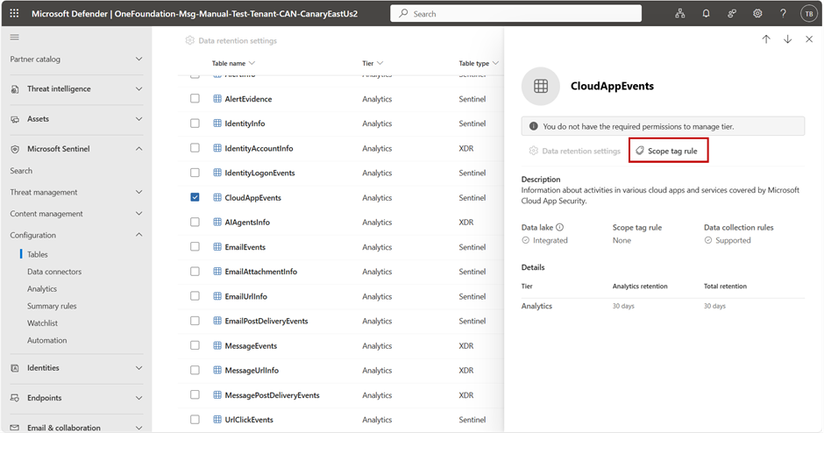Check the IdentityAccountInfo row checkbox
This screenshot has height=453, width=824.
click(x=195, y=148)
